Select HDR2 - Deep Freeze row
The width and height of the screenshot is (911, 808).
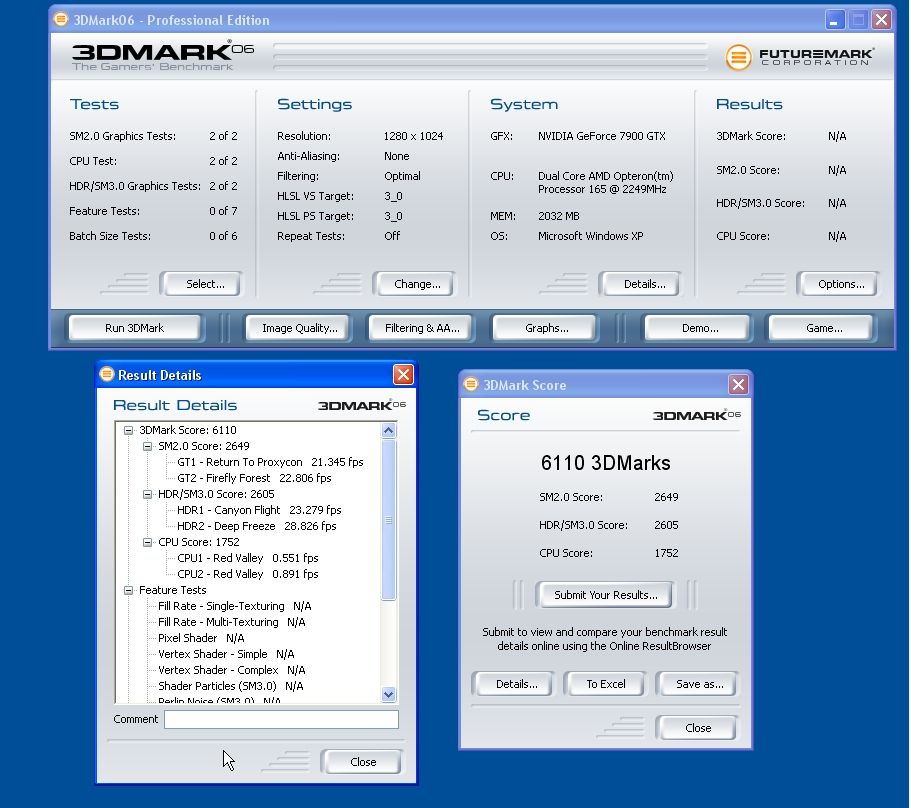(x=256, y=526)
